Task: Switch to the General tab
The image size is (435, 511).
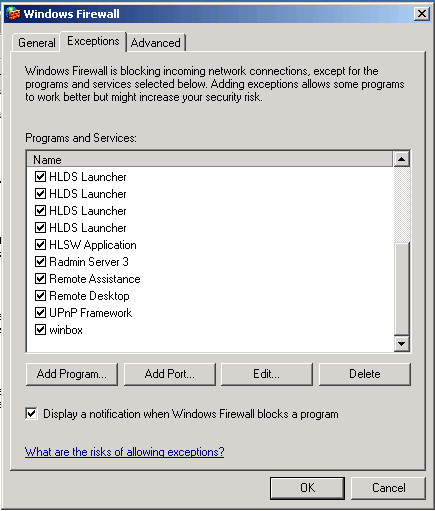Action: click(x=36, y=43)
